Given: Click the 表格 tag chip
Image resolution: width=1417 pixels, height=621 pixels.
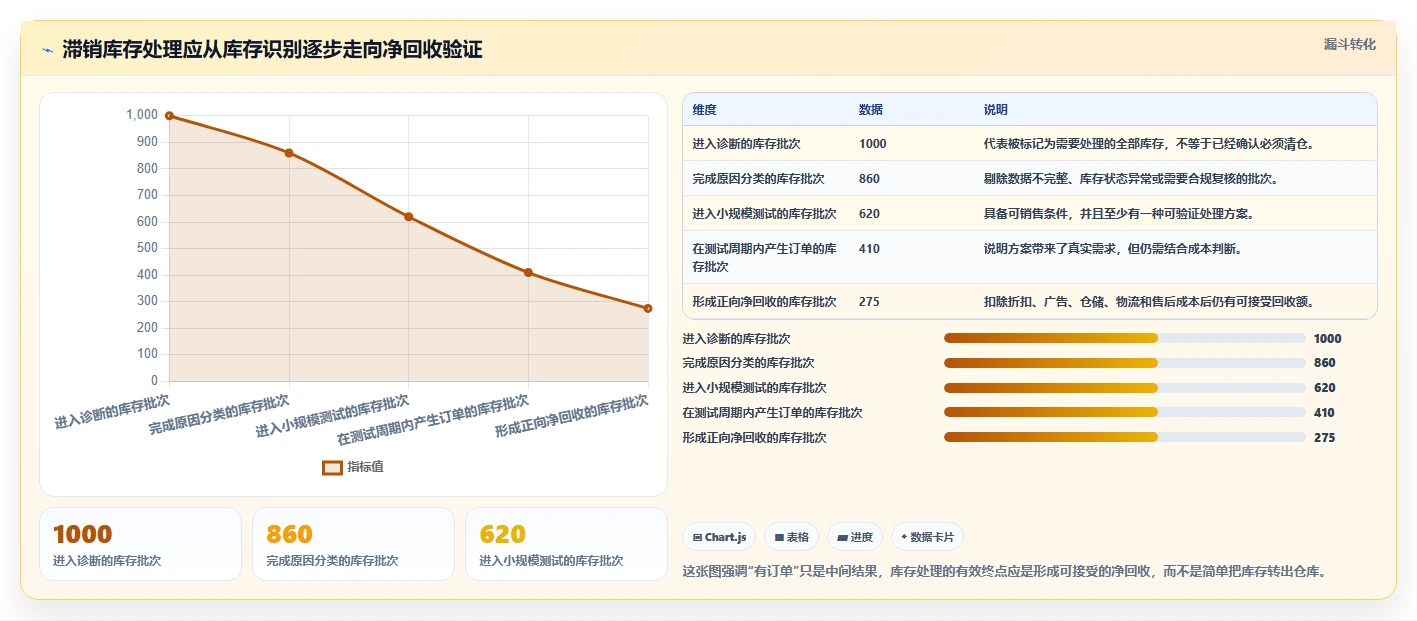Looking at the screenshot, I should [x=791, y=537].
